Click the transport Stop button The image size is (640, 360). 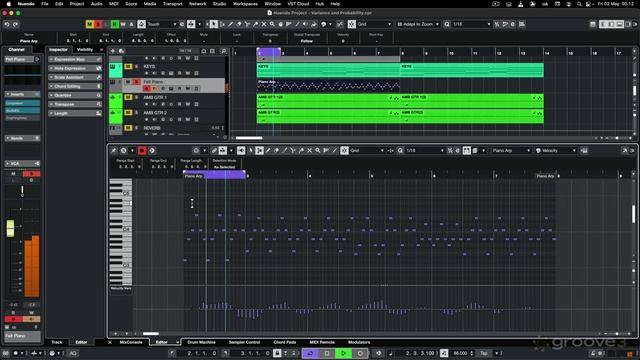coord(327,353)
